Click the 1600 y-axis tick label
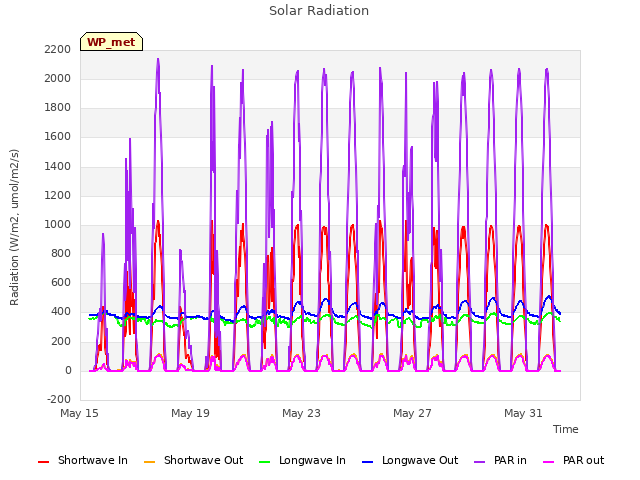 coord(58,137)
